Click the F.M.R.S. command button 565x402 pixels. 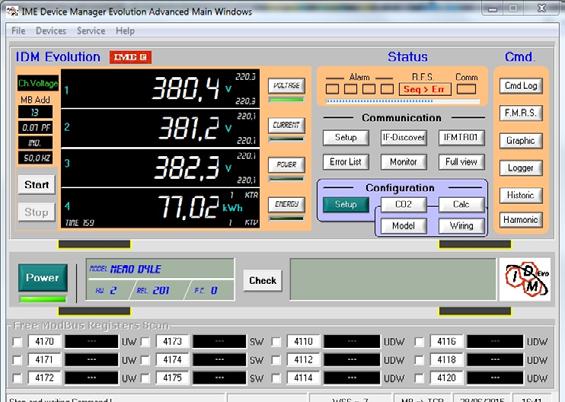pyautogui.click(x=521, y=113)
